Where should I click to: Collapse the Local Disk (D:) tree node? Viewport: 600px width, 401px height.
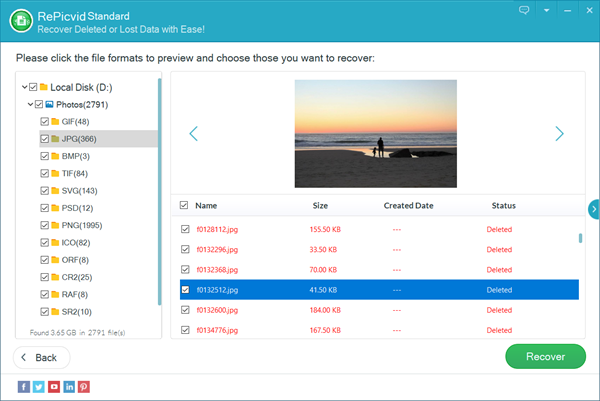click(24, 87)
